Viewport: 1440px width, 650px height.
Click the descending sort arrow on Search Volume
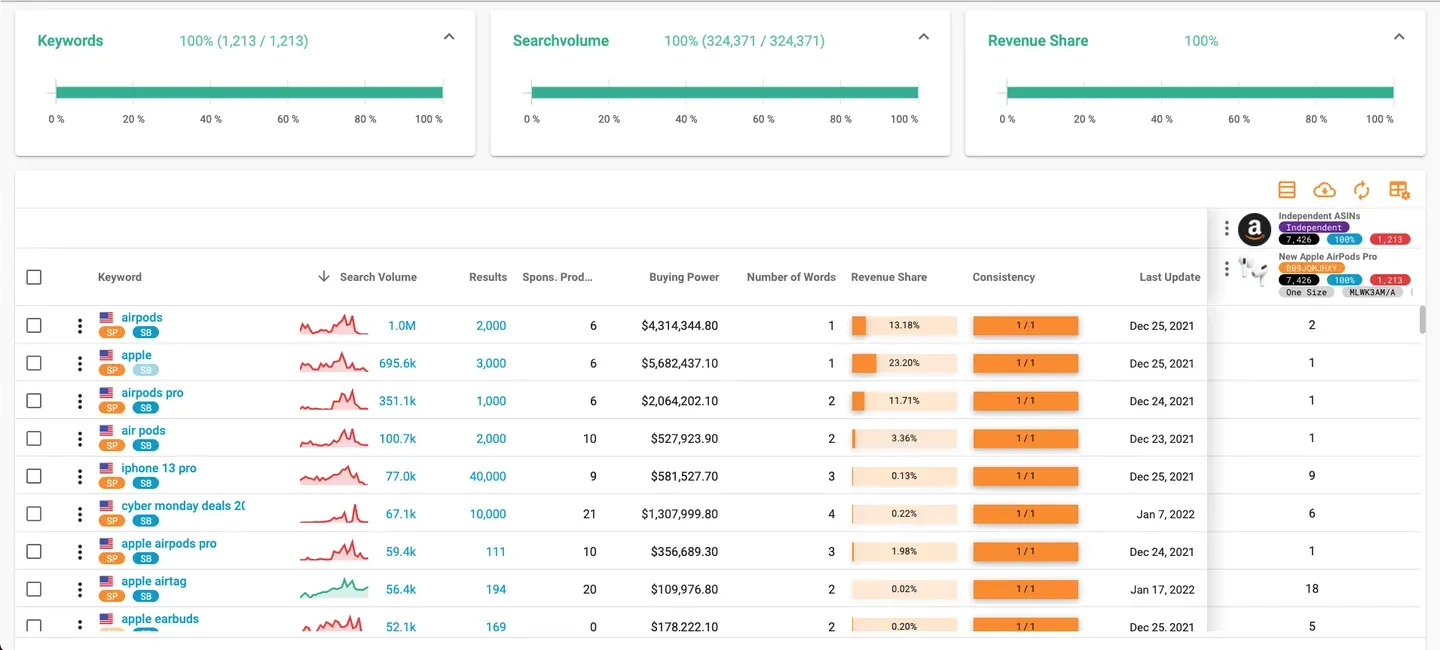coord(323,277)
